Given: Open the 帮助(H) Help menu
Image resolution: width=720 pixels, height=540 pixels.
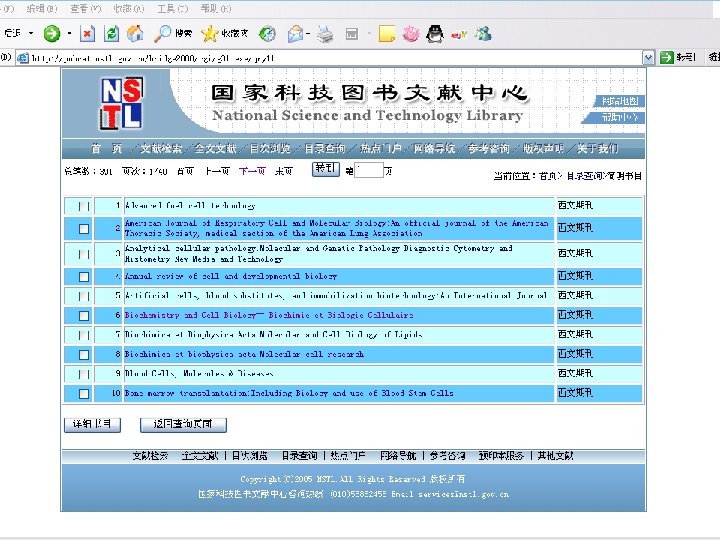Looking at the screenshot, I should coord(216,9).
